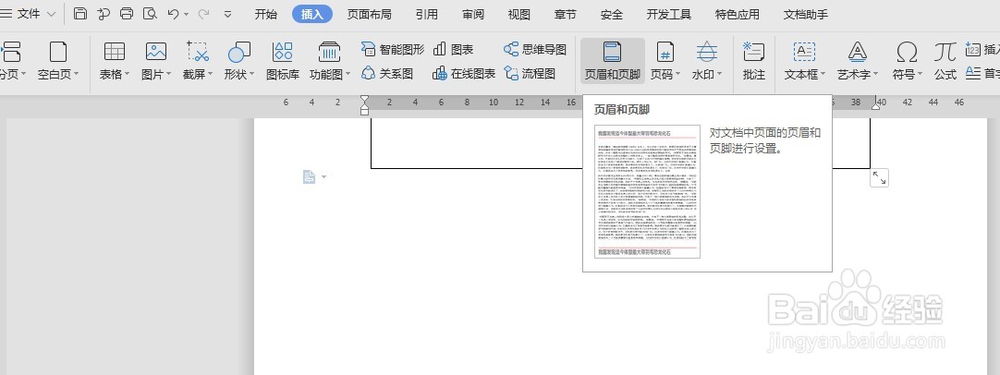
Task: Click the 截屏 screenshot tool
Action: tap(198, 61)
